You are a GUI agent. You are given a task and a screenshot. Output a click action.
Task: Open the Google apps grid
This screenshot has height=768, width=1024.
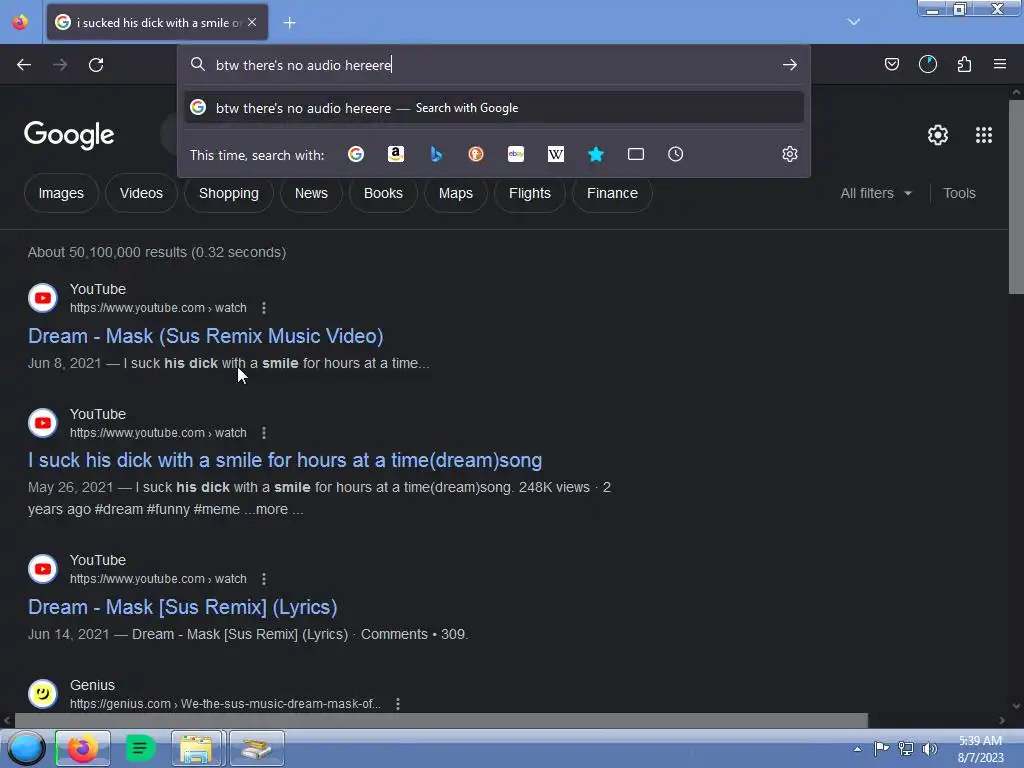984,135
